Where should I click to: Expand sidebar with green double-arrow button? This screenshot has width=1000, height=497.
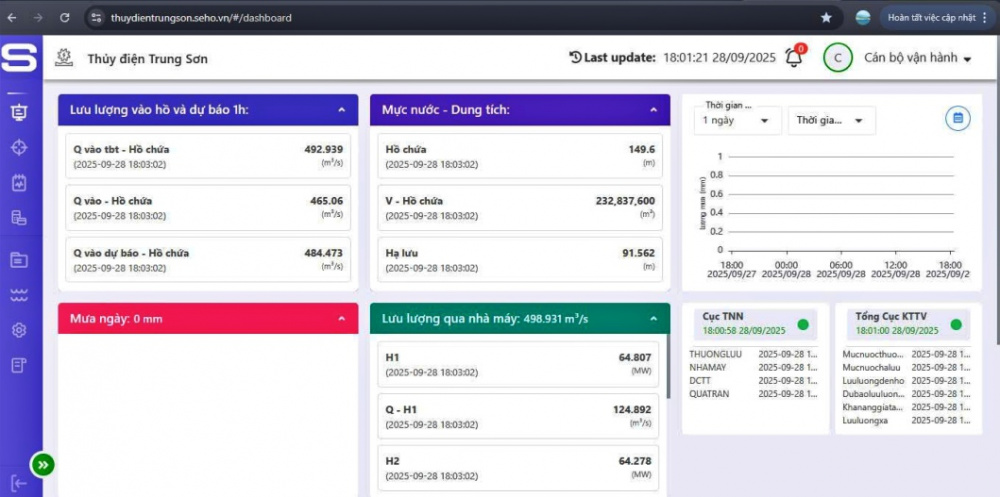pos(43,464)
